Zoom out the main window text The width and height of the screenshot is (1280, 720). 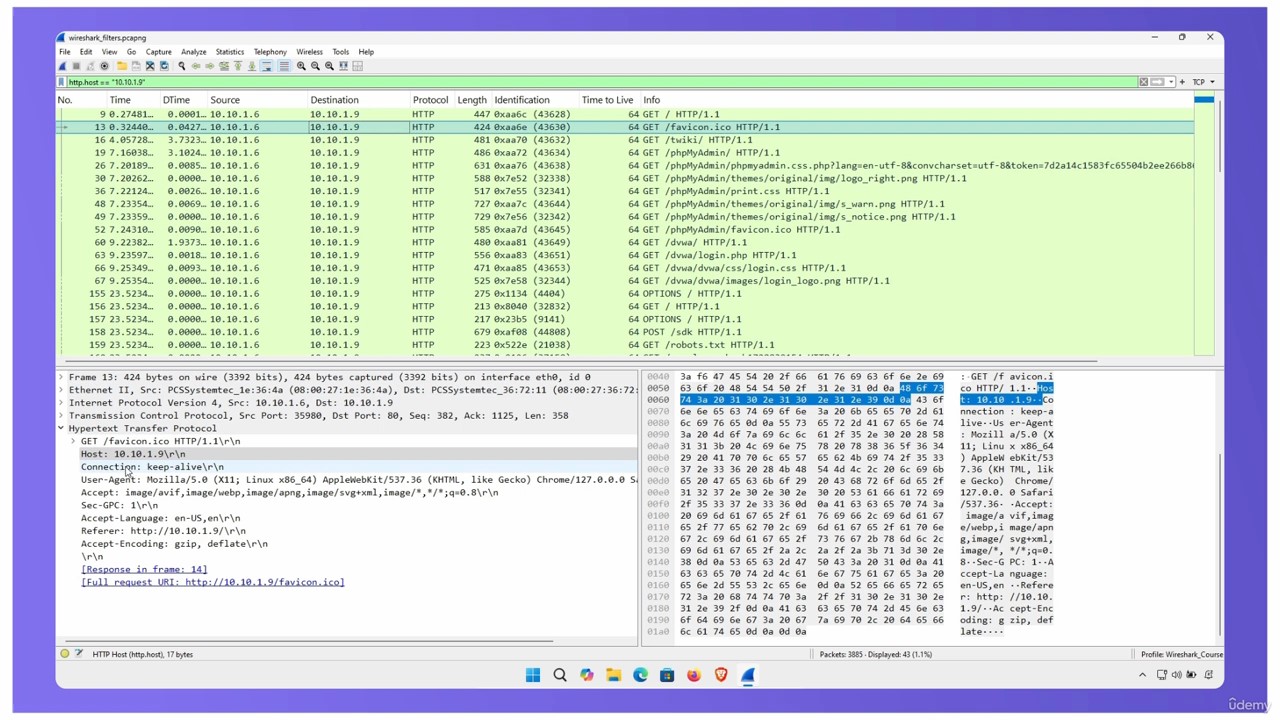click(315, 66)
